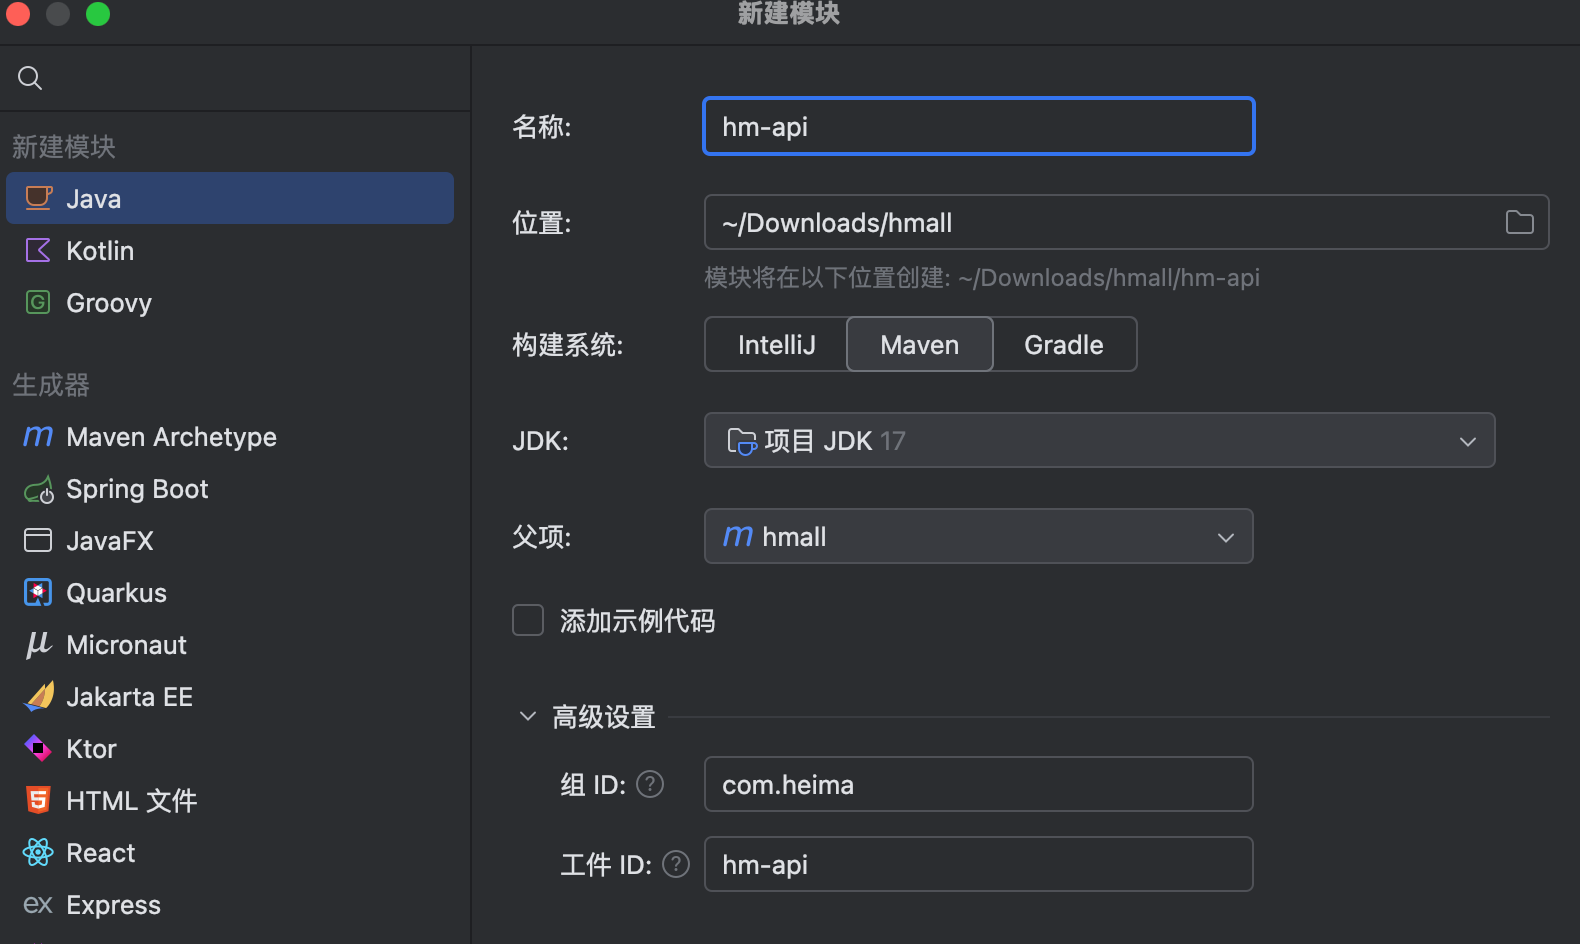This screenshot has height=944, width=1580.
Task: Select Express generator entry
Action: coord(230,904)
